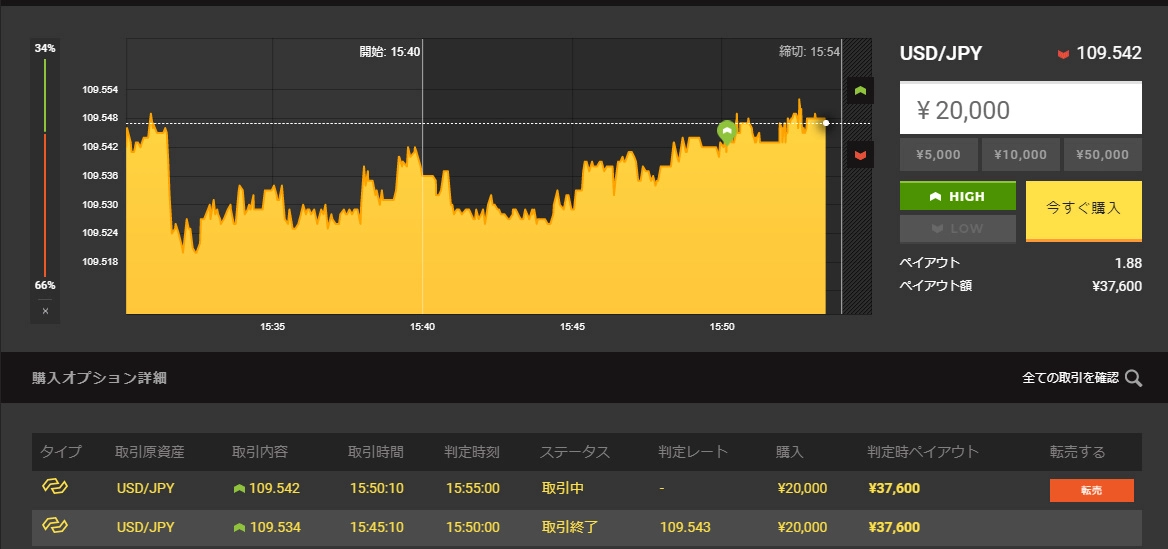Click the option type icon in the second trade row
The width and height of the screenshot is (1168, 549).
click(x=53, y=525)
